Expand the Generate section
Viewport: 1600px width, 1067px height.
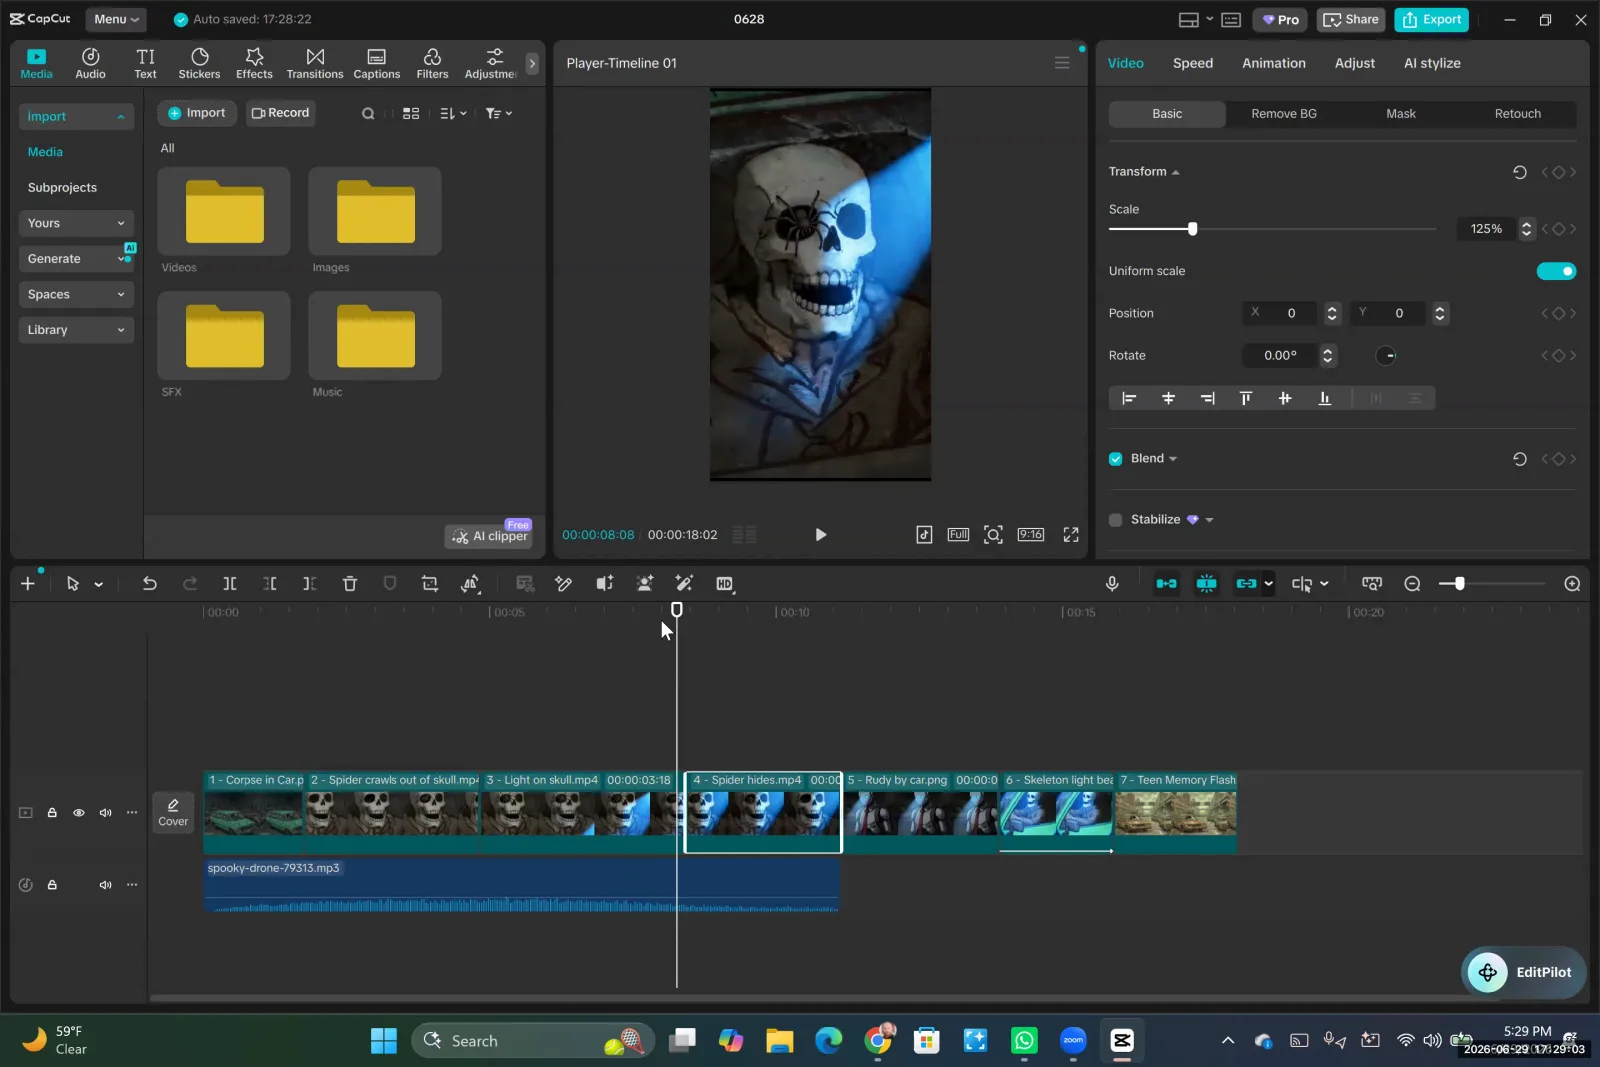76,259
